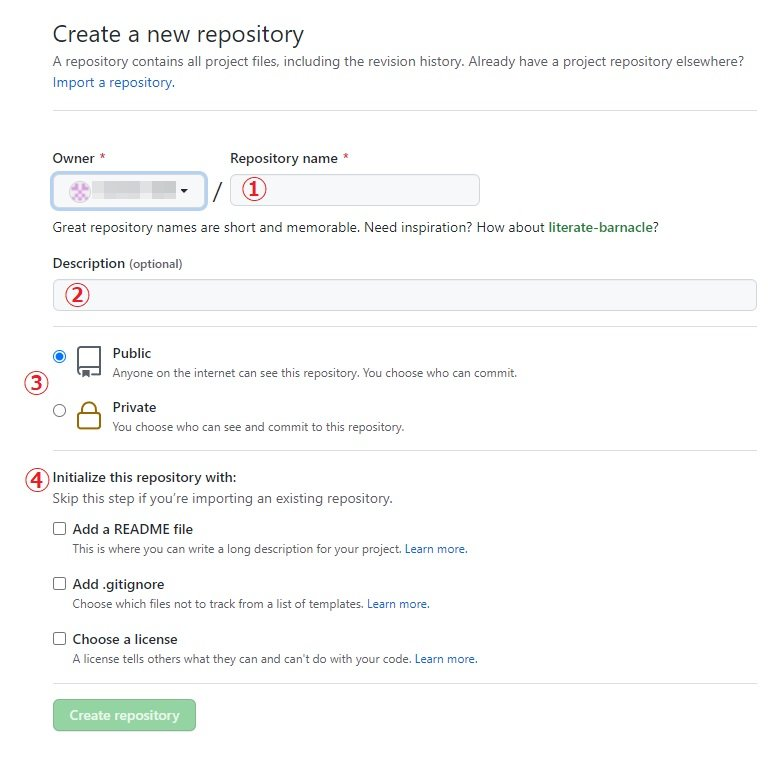Open Learn more link for README file
The width and height of the screenshot is (781, 761).
[x=435, y=549]
